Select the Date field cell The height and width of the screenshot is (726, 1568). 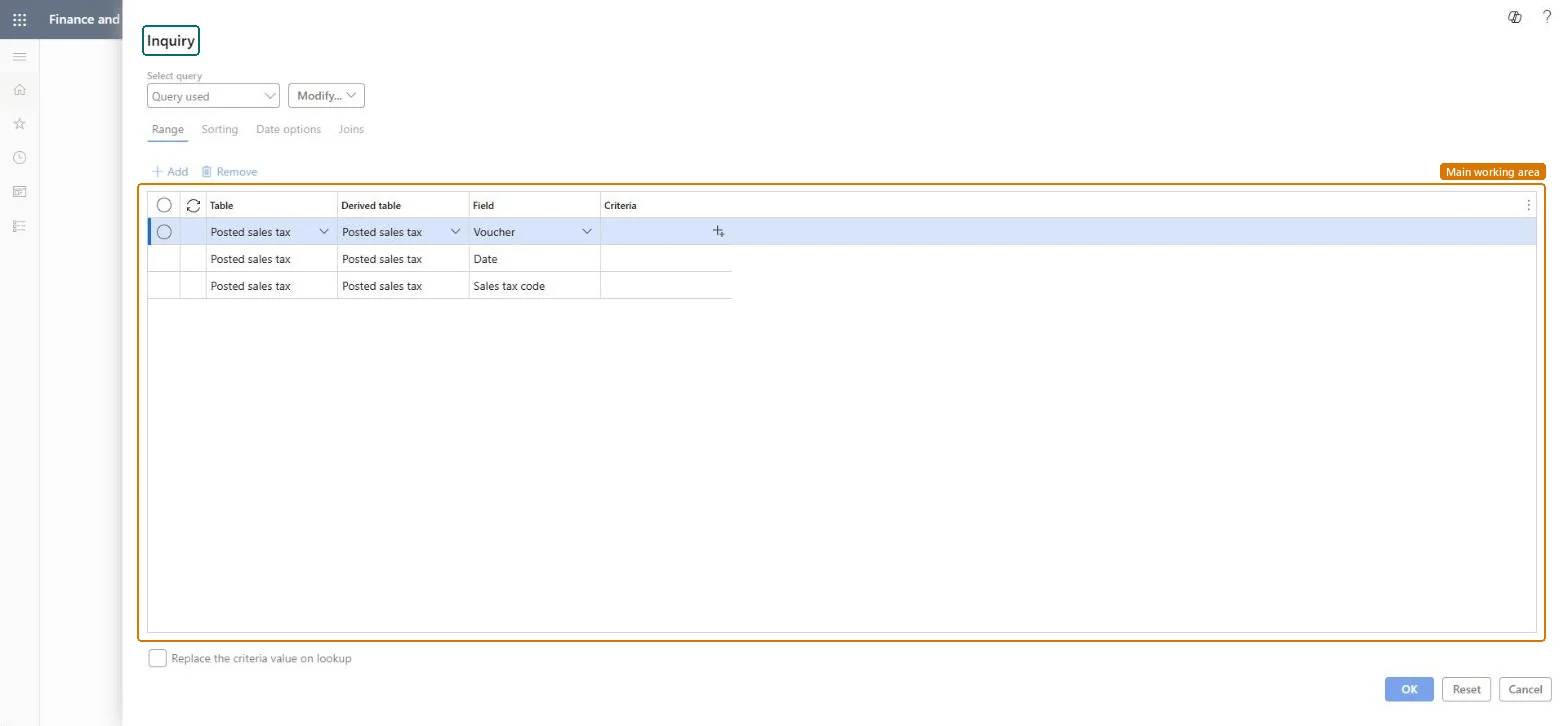click(x=535, y=259)
